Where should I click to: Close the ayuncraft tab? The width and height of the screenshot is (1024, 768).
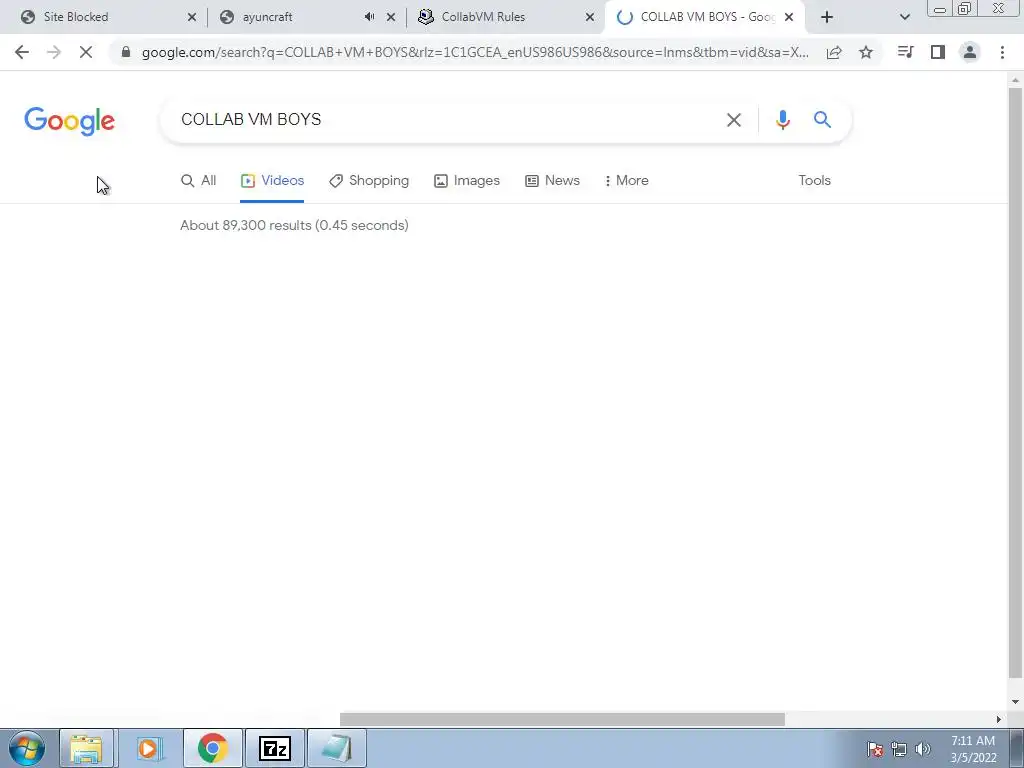(391, 17)
